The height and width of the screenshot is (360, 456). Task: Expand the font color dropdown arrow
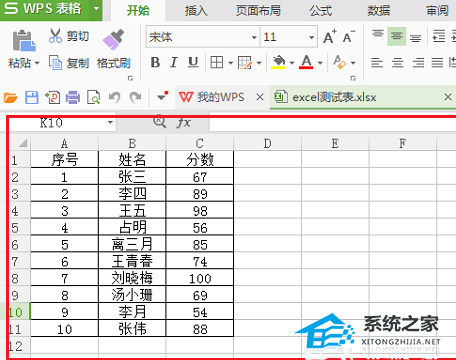(x=320, y=63)
